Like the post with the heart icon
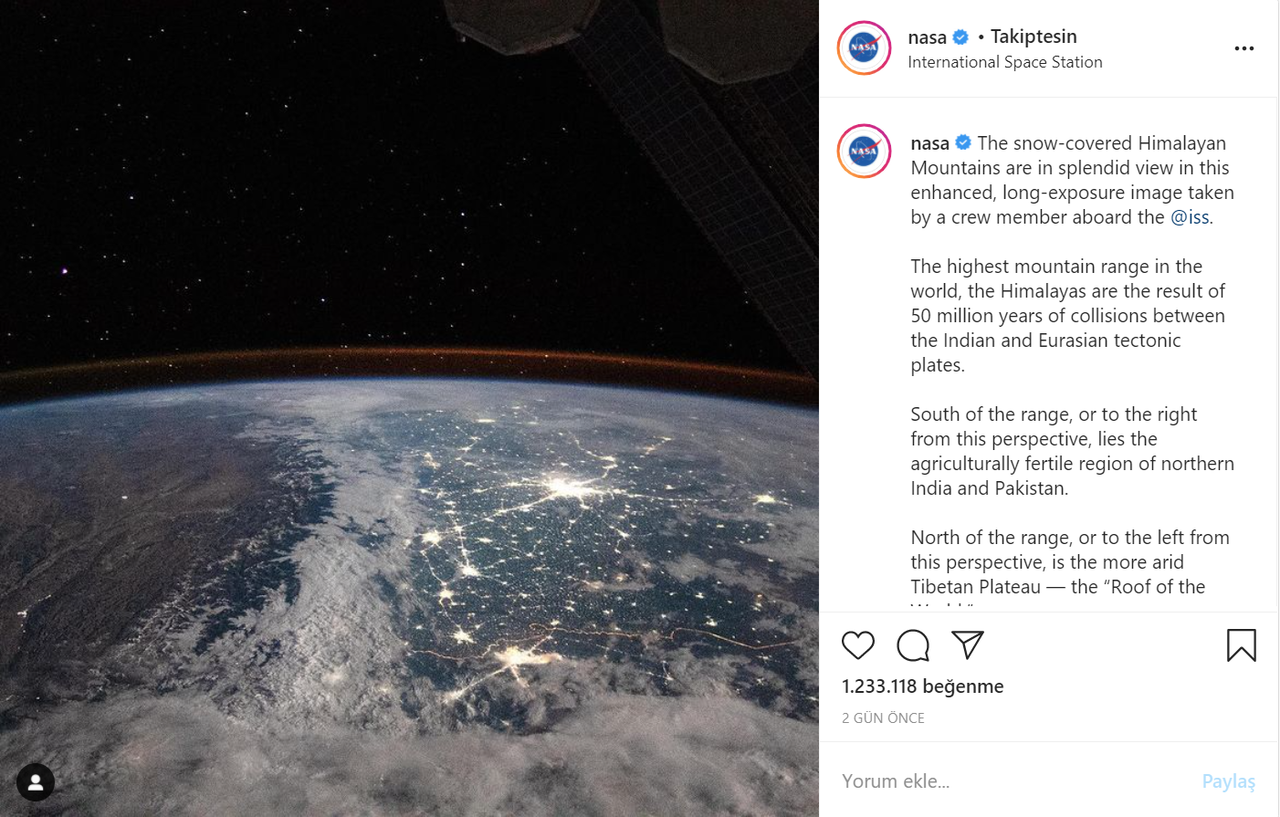This screenshot has height=817, width=1280. pos(858,646)
